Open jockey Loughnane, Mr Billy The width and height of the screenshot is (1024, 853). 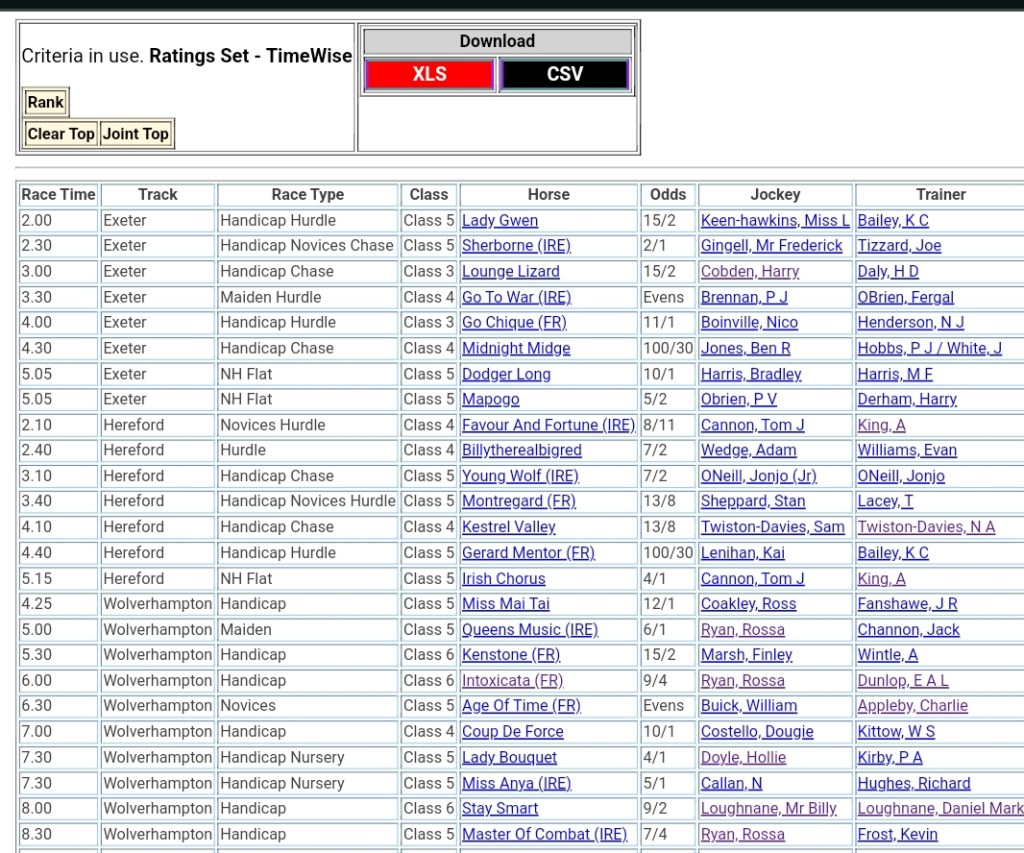[768, 809]
